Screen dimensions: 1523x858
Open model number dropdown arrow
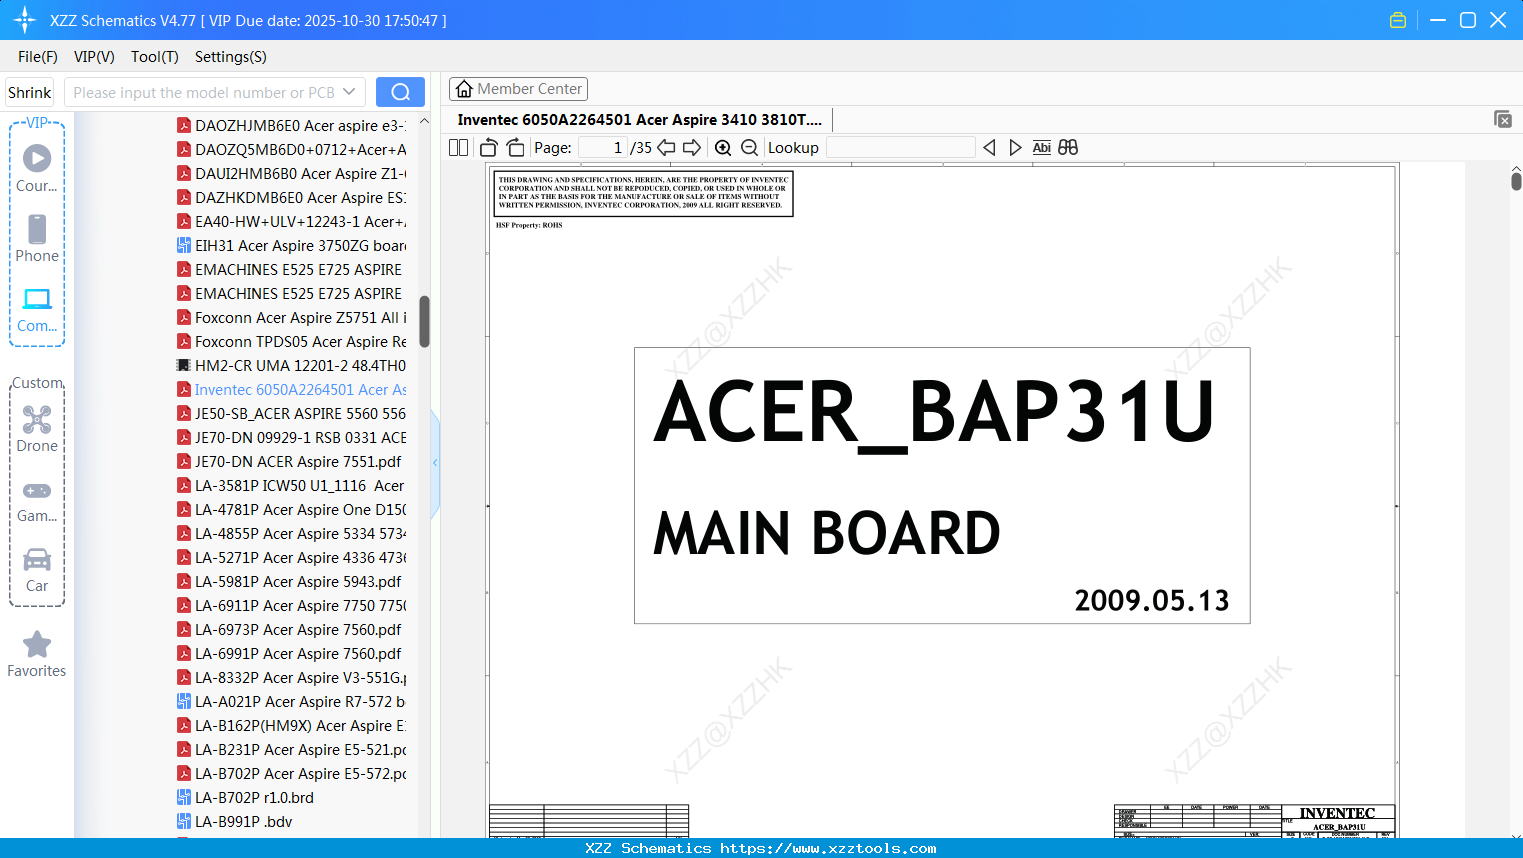349,92
